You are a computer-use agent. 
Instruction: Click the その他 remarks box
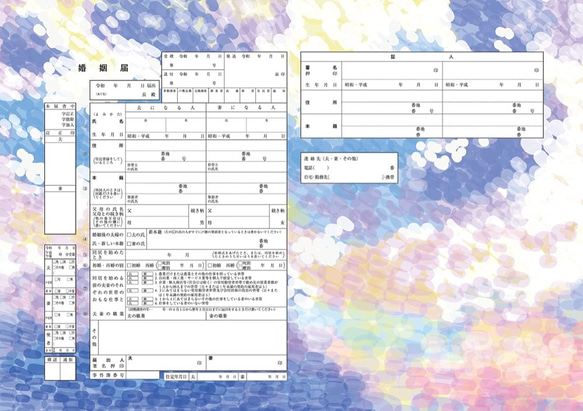(193, 338)
